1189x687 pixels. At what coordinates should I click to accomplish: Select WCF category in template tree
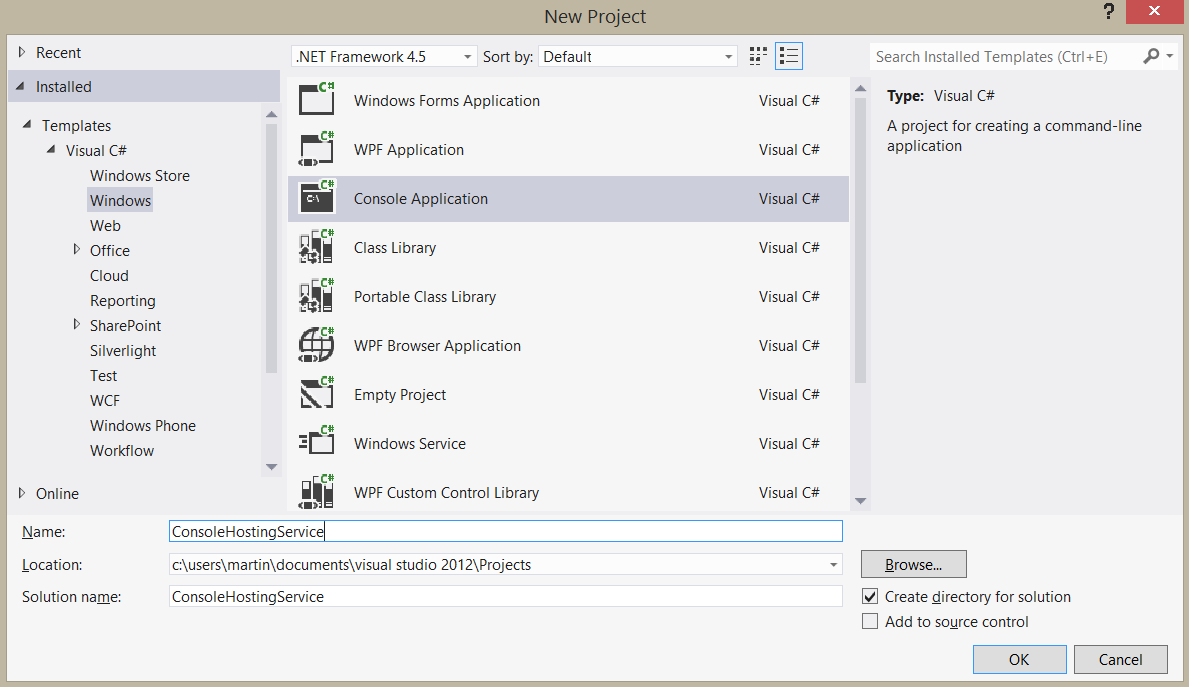[105, 401]
